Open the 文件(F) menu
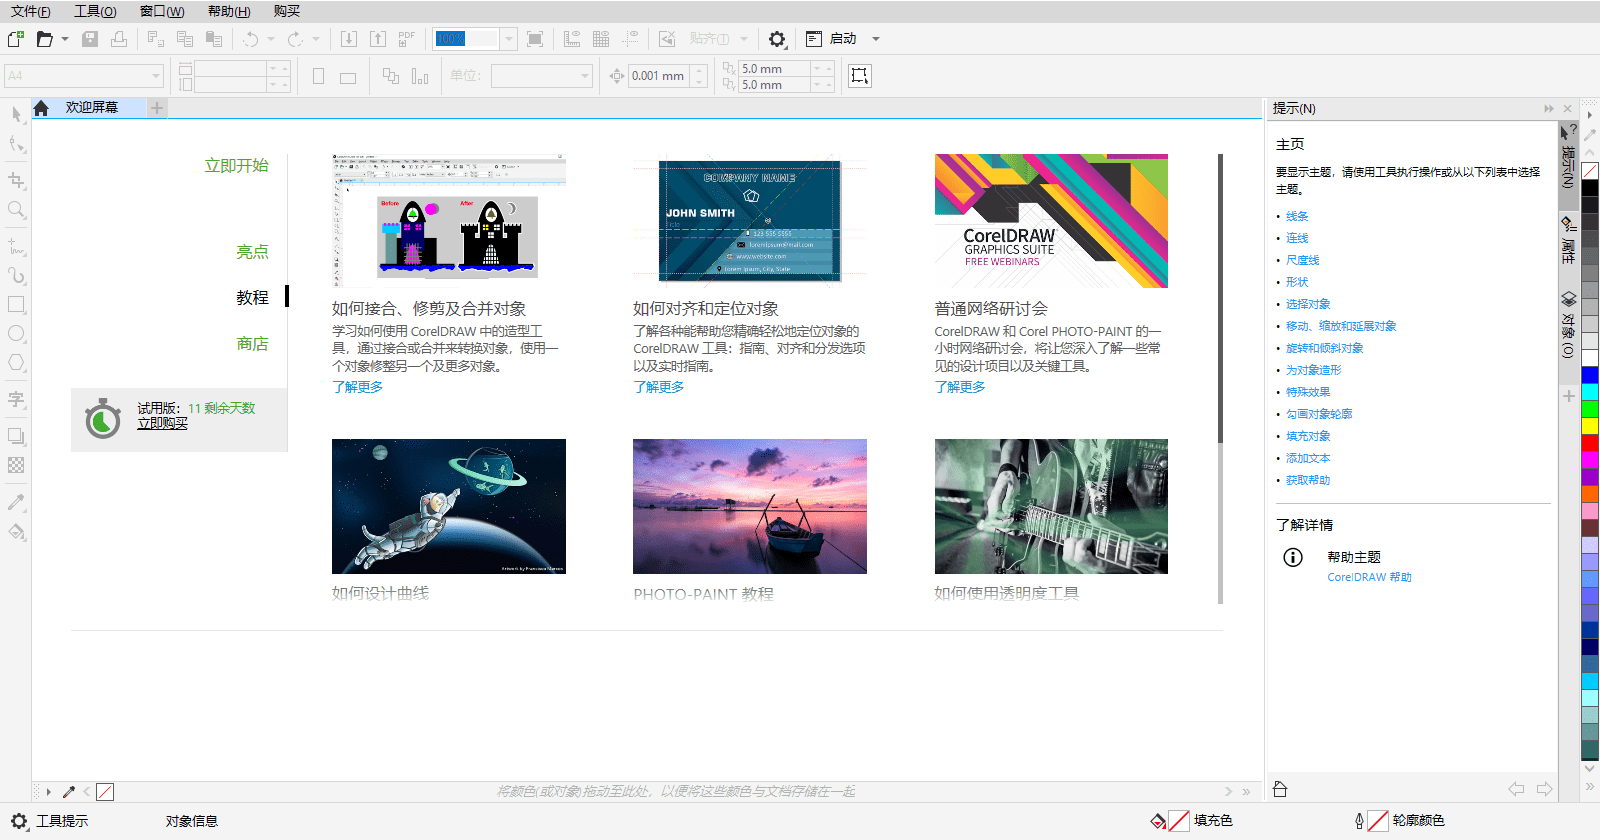 tap(31, 11)
